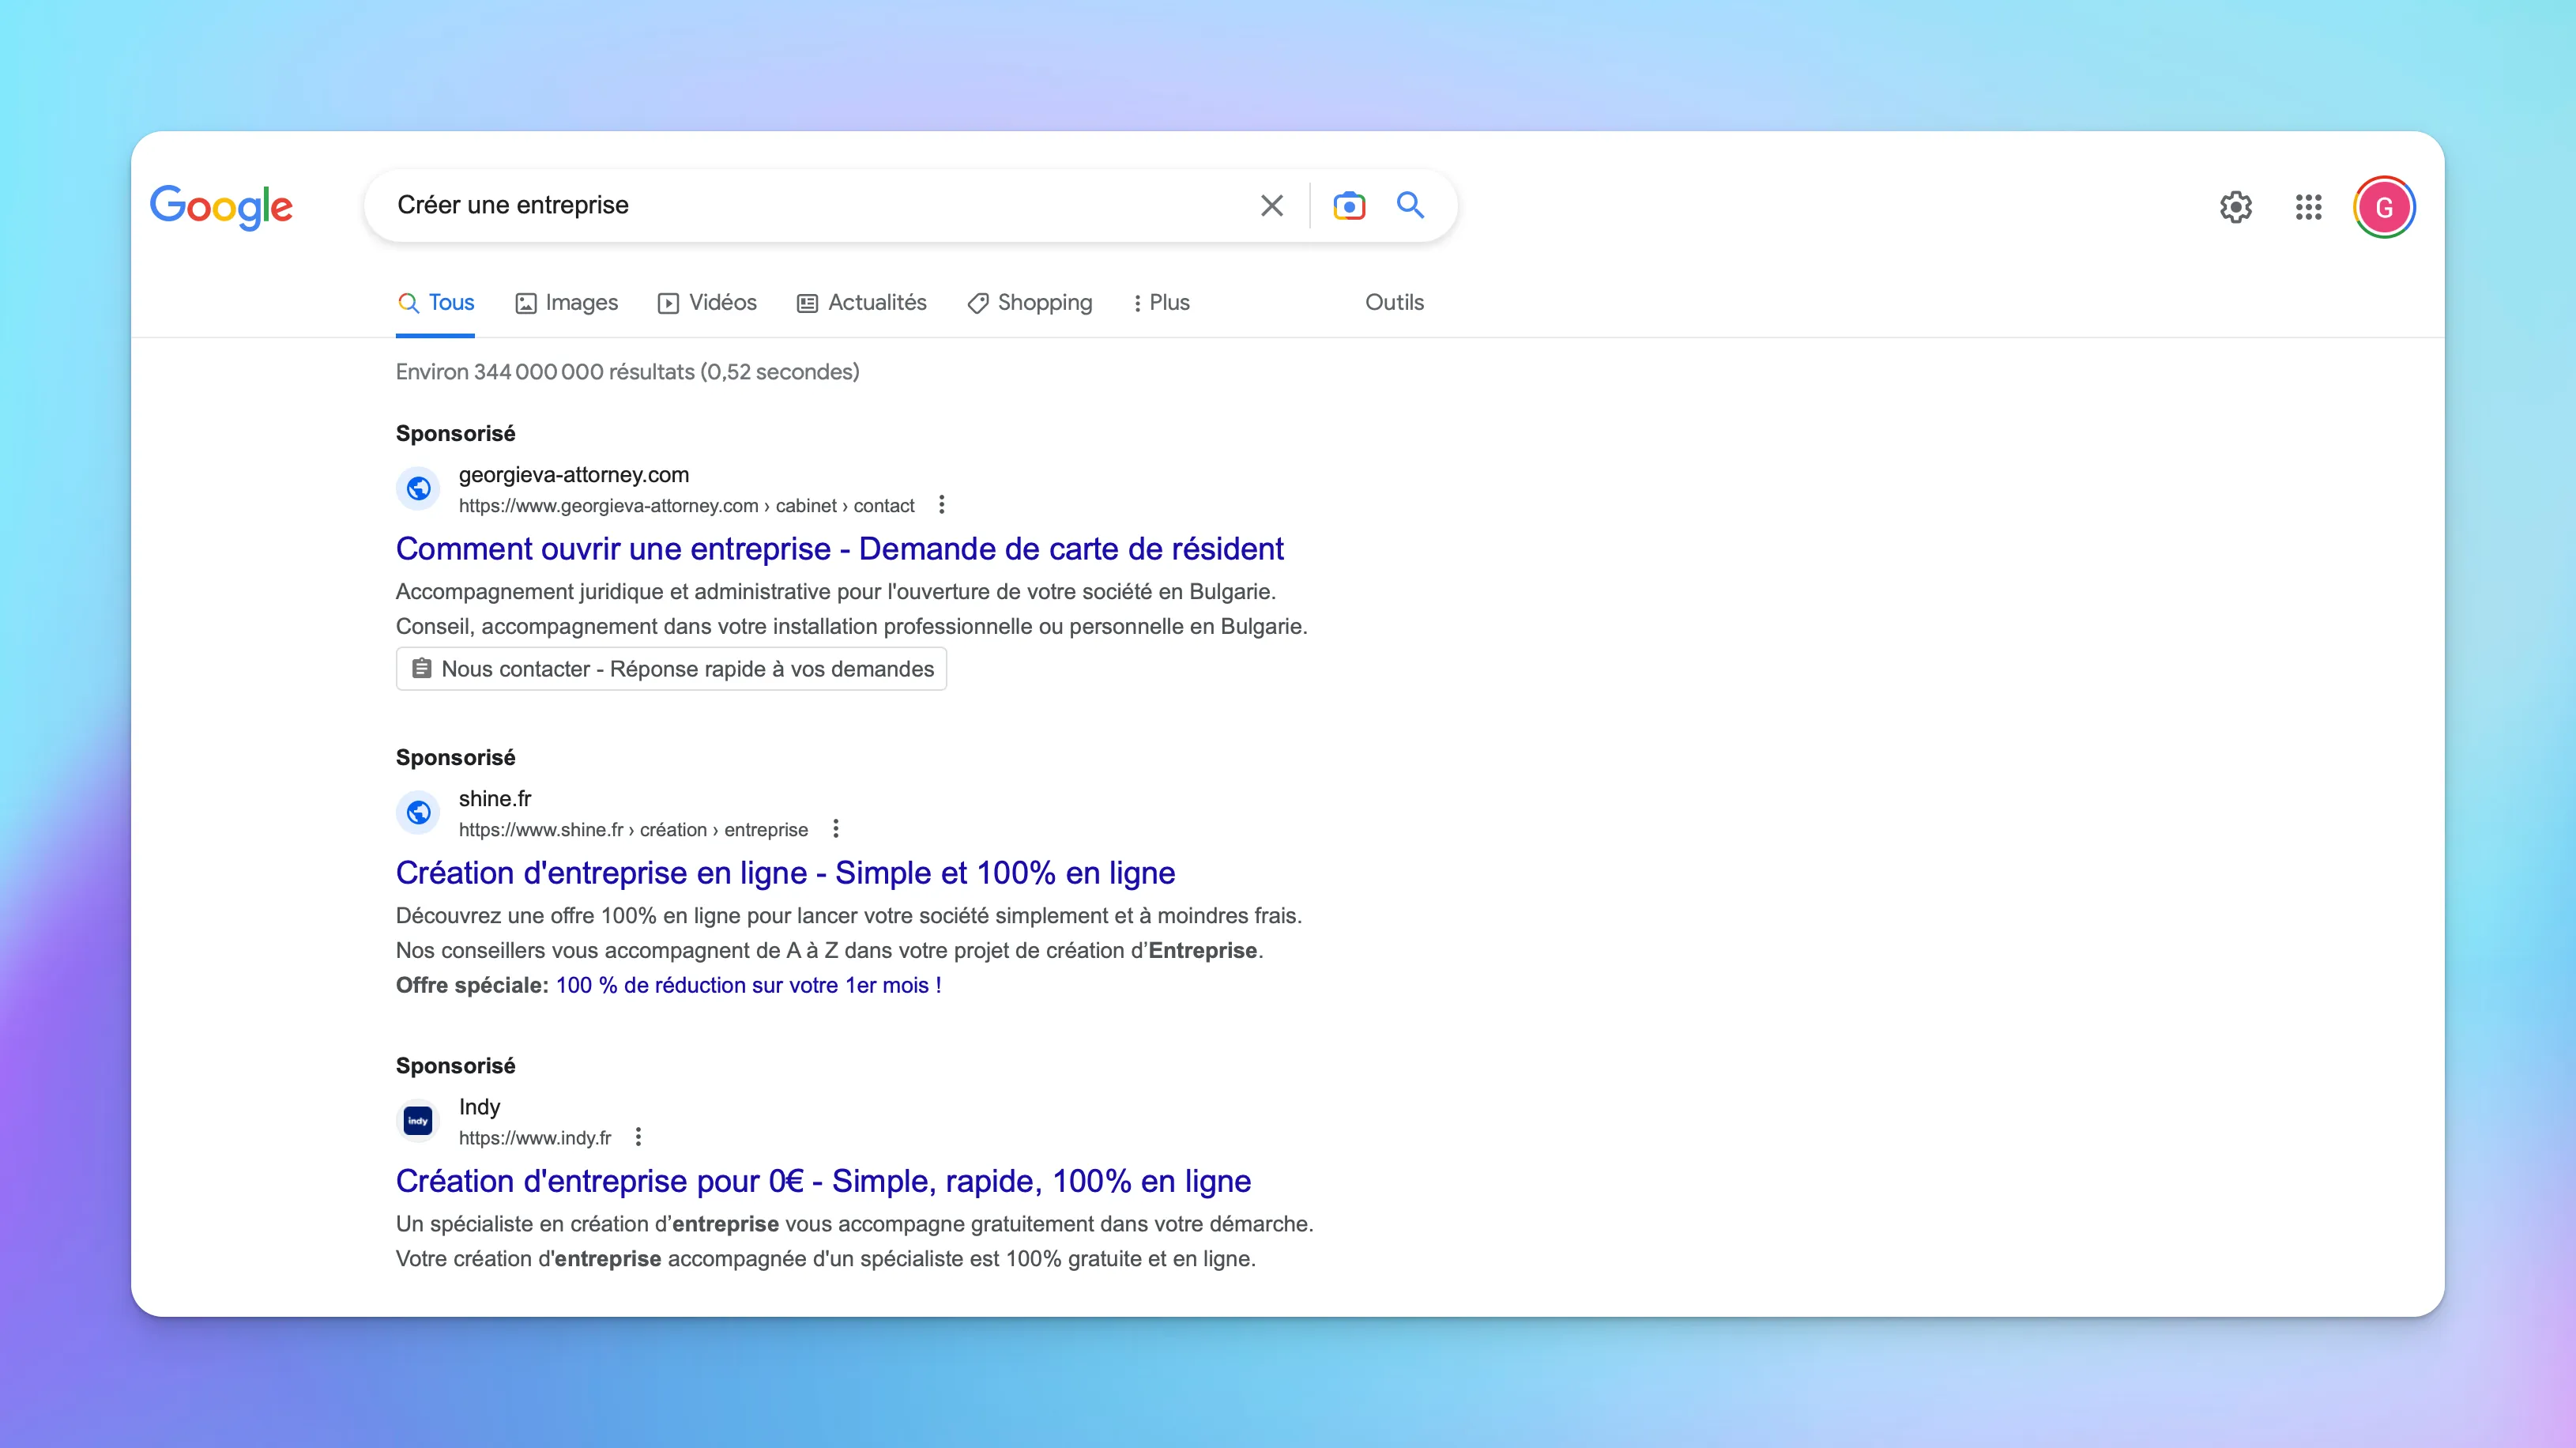Click the georgieva-attorney.com site name
2576x1448 pixels.
(x=574, y=475)
